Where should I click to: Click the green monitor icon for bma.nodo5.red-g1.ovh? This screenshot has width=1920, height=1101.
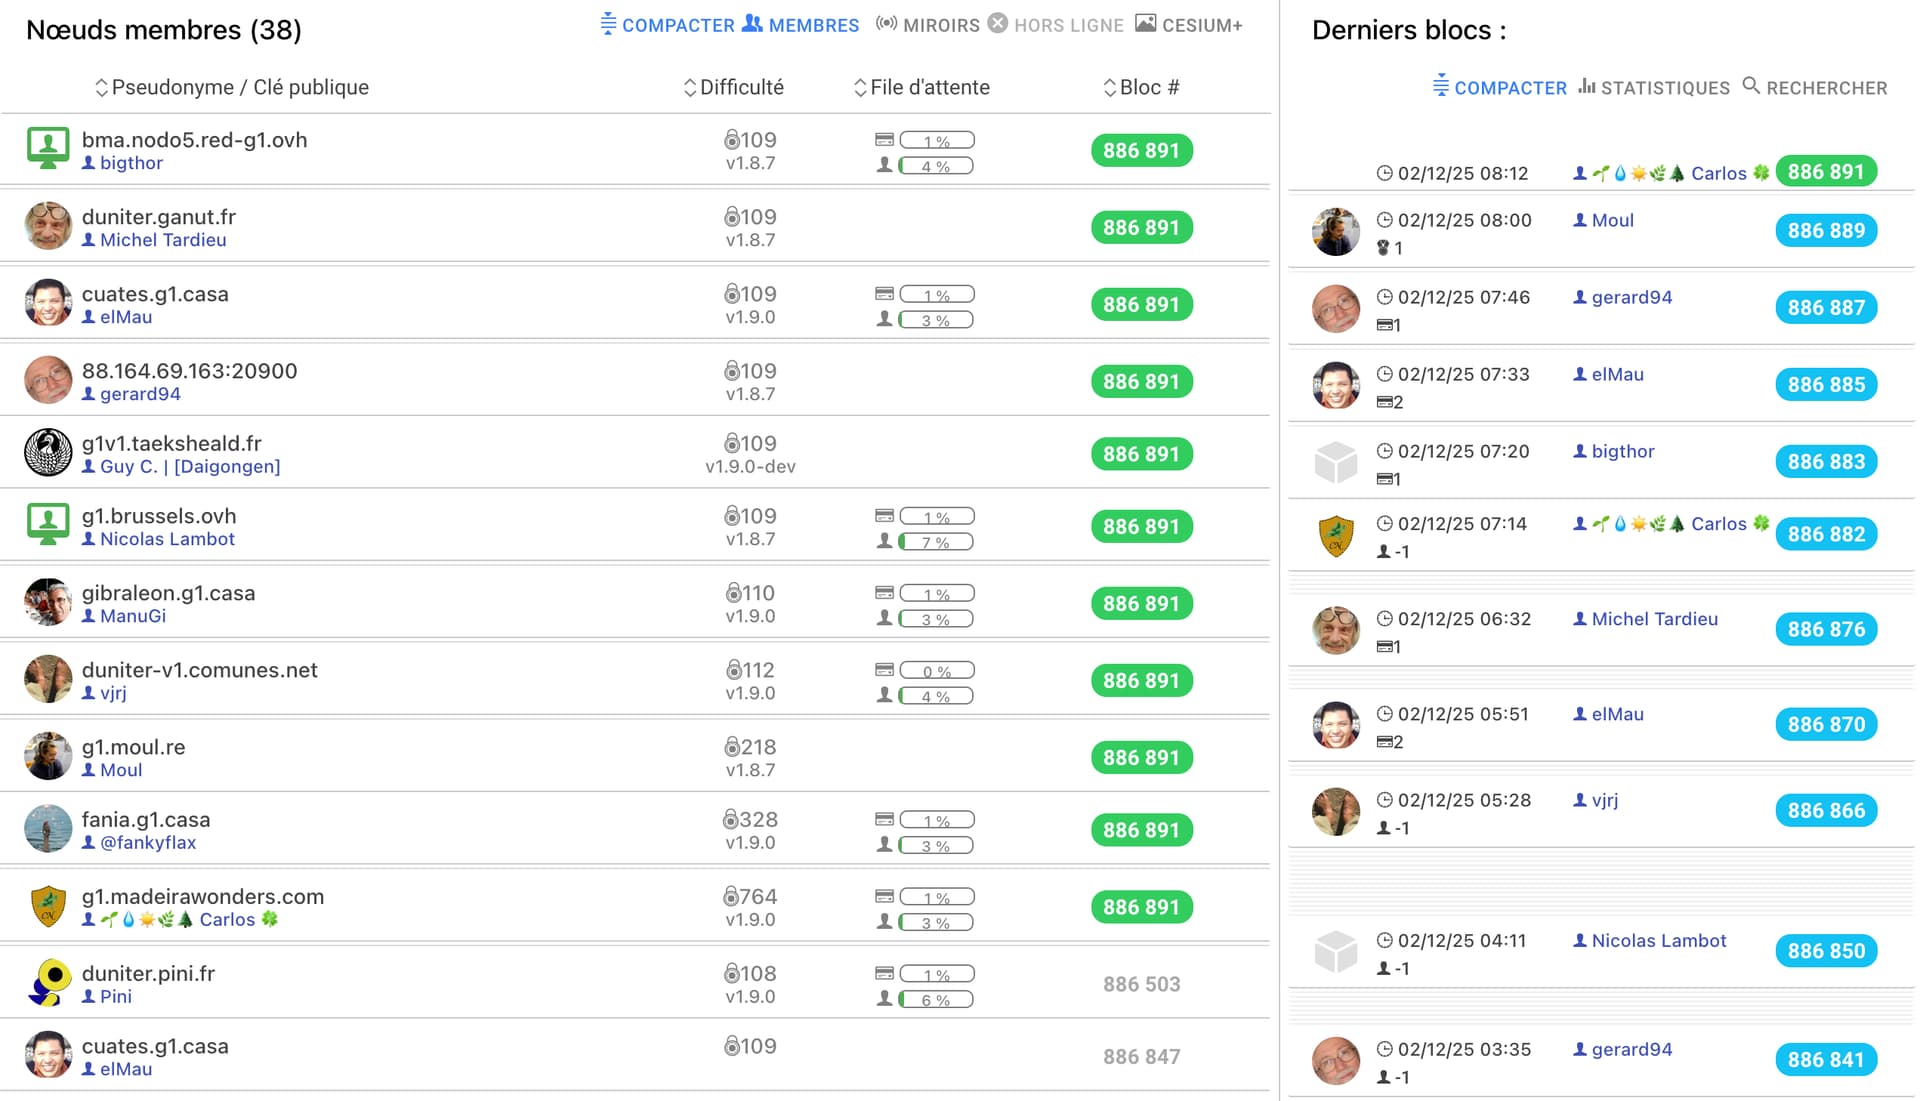click(x=48, y=148)
